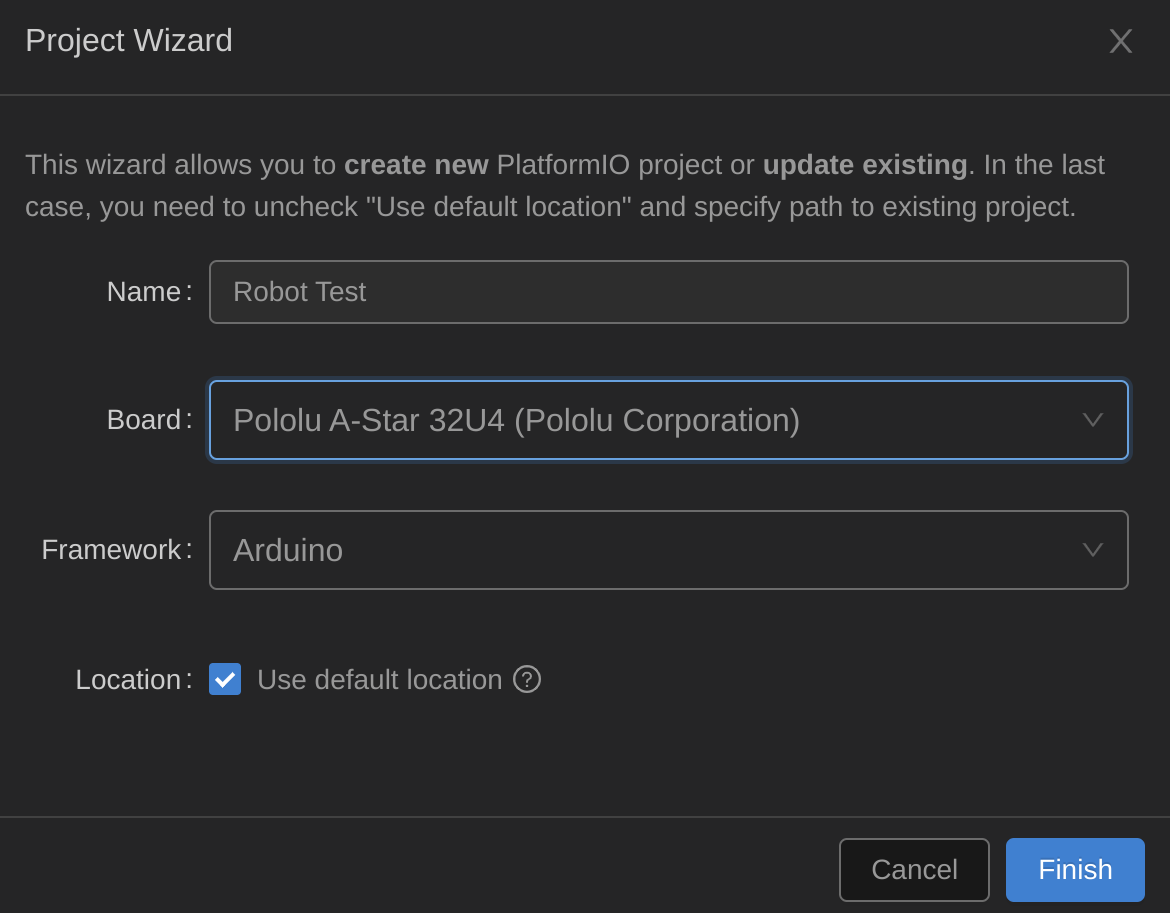The width and height of the screenshot is (1170, 913).
Task: Click the Name input showing Robot Test
Action: point(668,291)
